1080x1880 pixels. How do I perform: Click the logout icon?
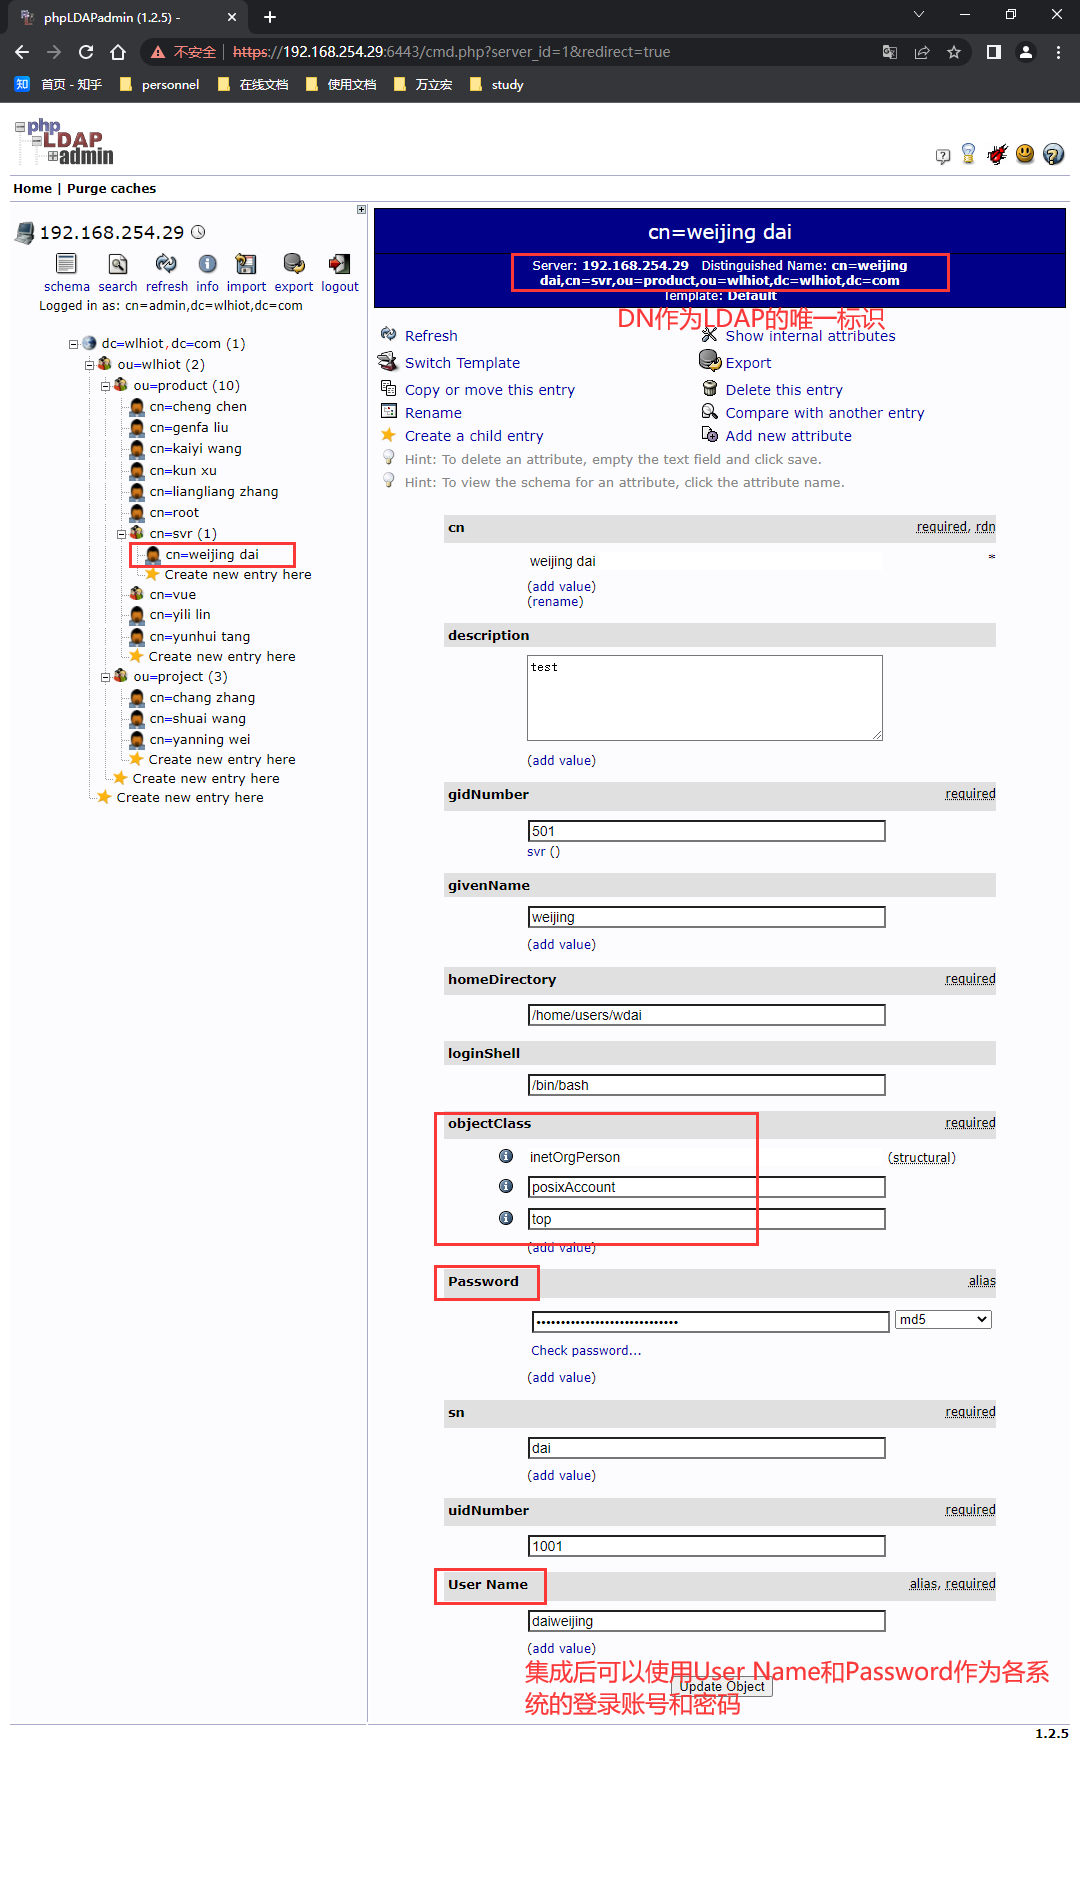(x=340, y=264)
